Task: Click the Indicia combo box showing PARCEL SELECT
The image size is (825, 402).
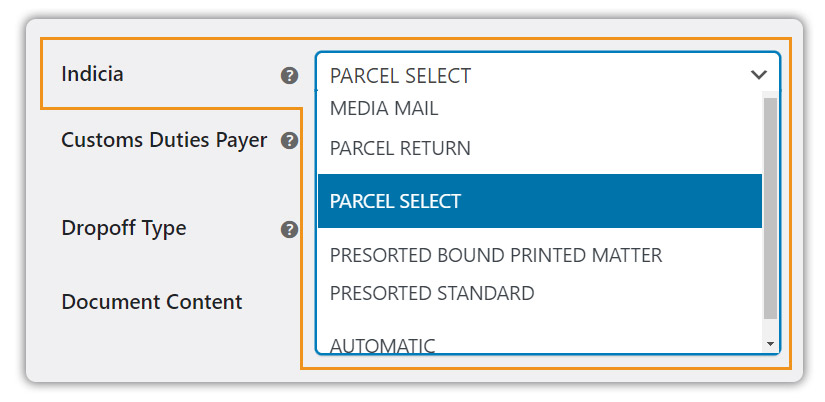Action: (x=548, y=75)
